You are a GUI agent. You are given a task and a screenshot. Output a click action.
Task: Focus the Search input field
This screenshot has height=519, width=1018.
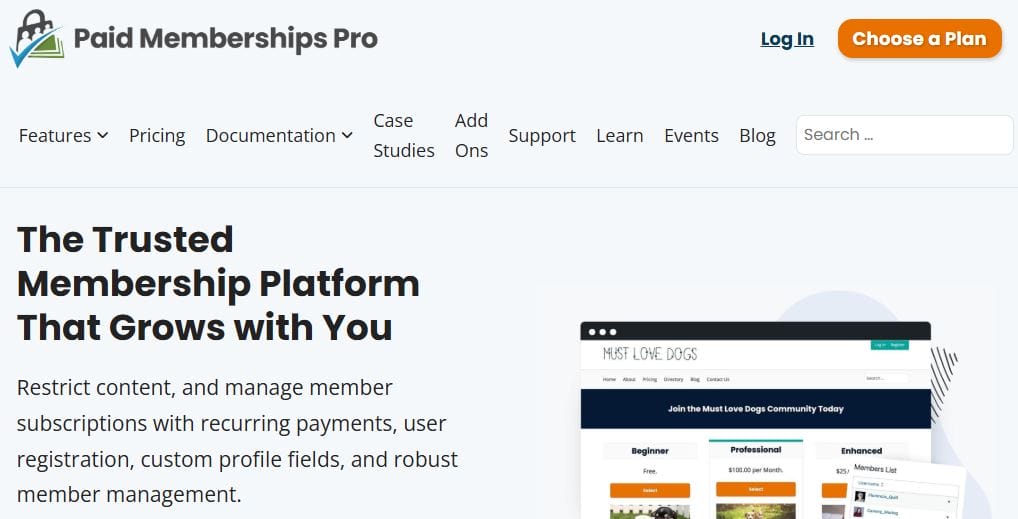pos(904,134)
